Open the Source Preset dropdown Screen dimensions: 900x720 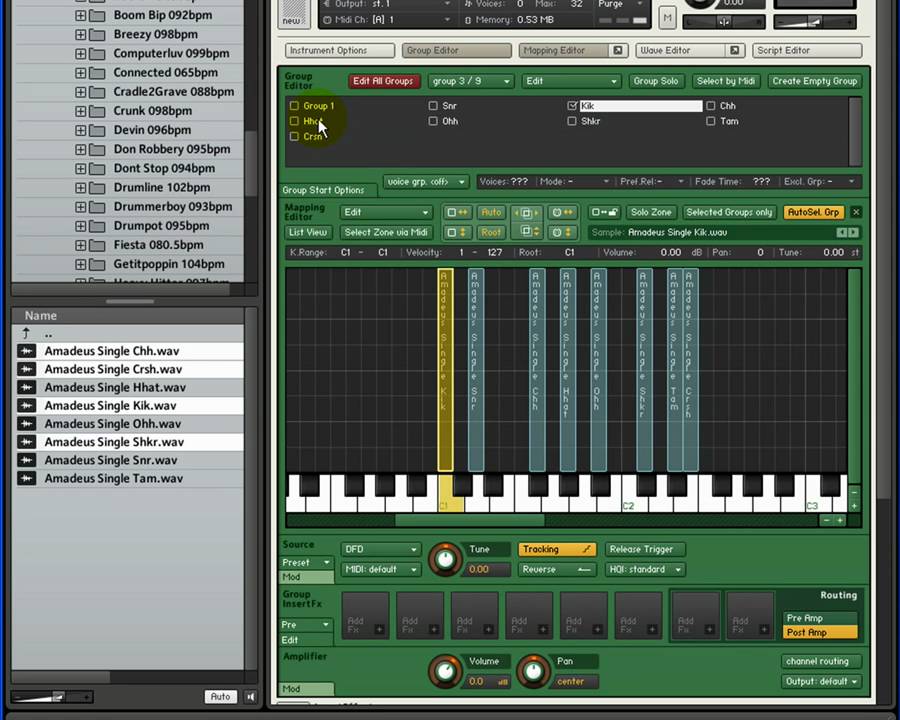[307, 563]
